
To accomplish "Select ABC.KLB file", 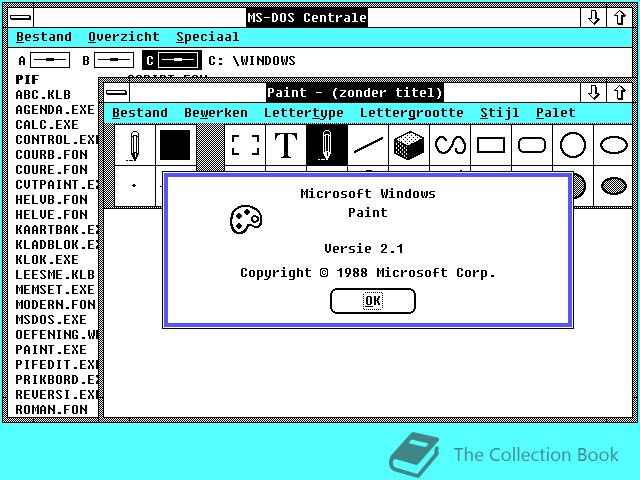I will pyautogui.click(x=43, y=95).
